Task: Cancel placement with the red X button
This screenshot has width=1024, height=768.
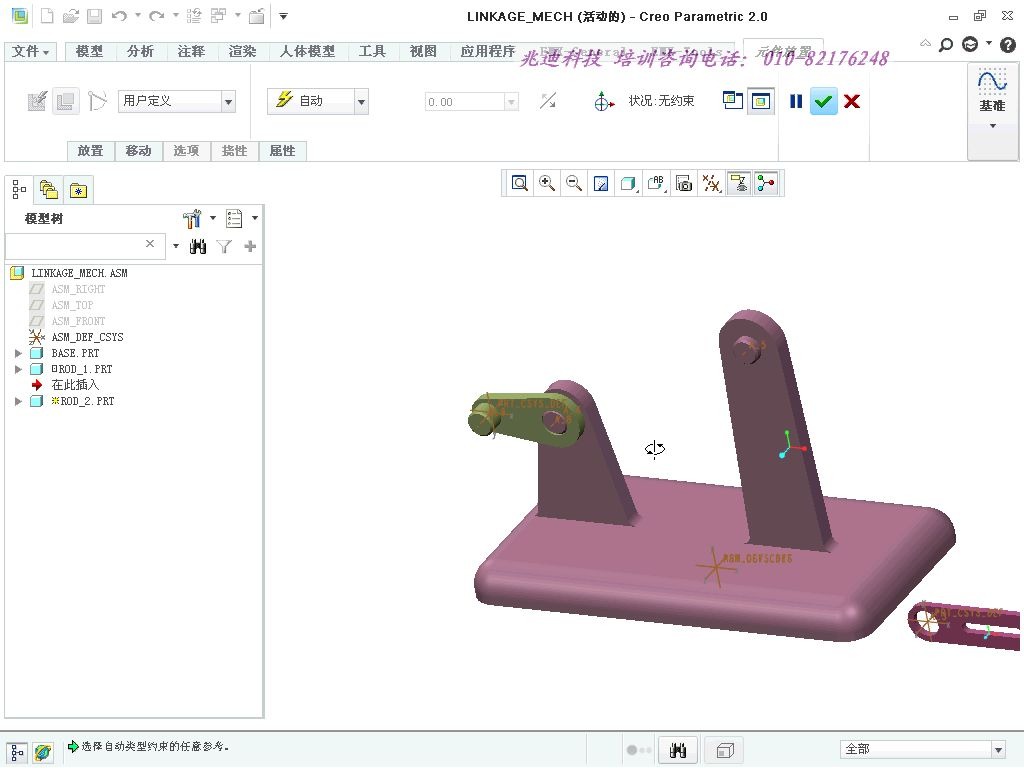Action: click(851, 101)
